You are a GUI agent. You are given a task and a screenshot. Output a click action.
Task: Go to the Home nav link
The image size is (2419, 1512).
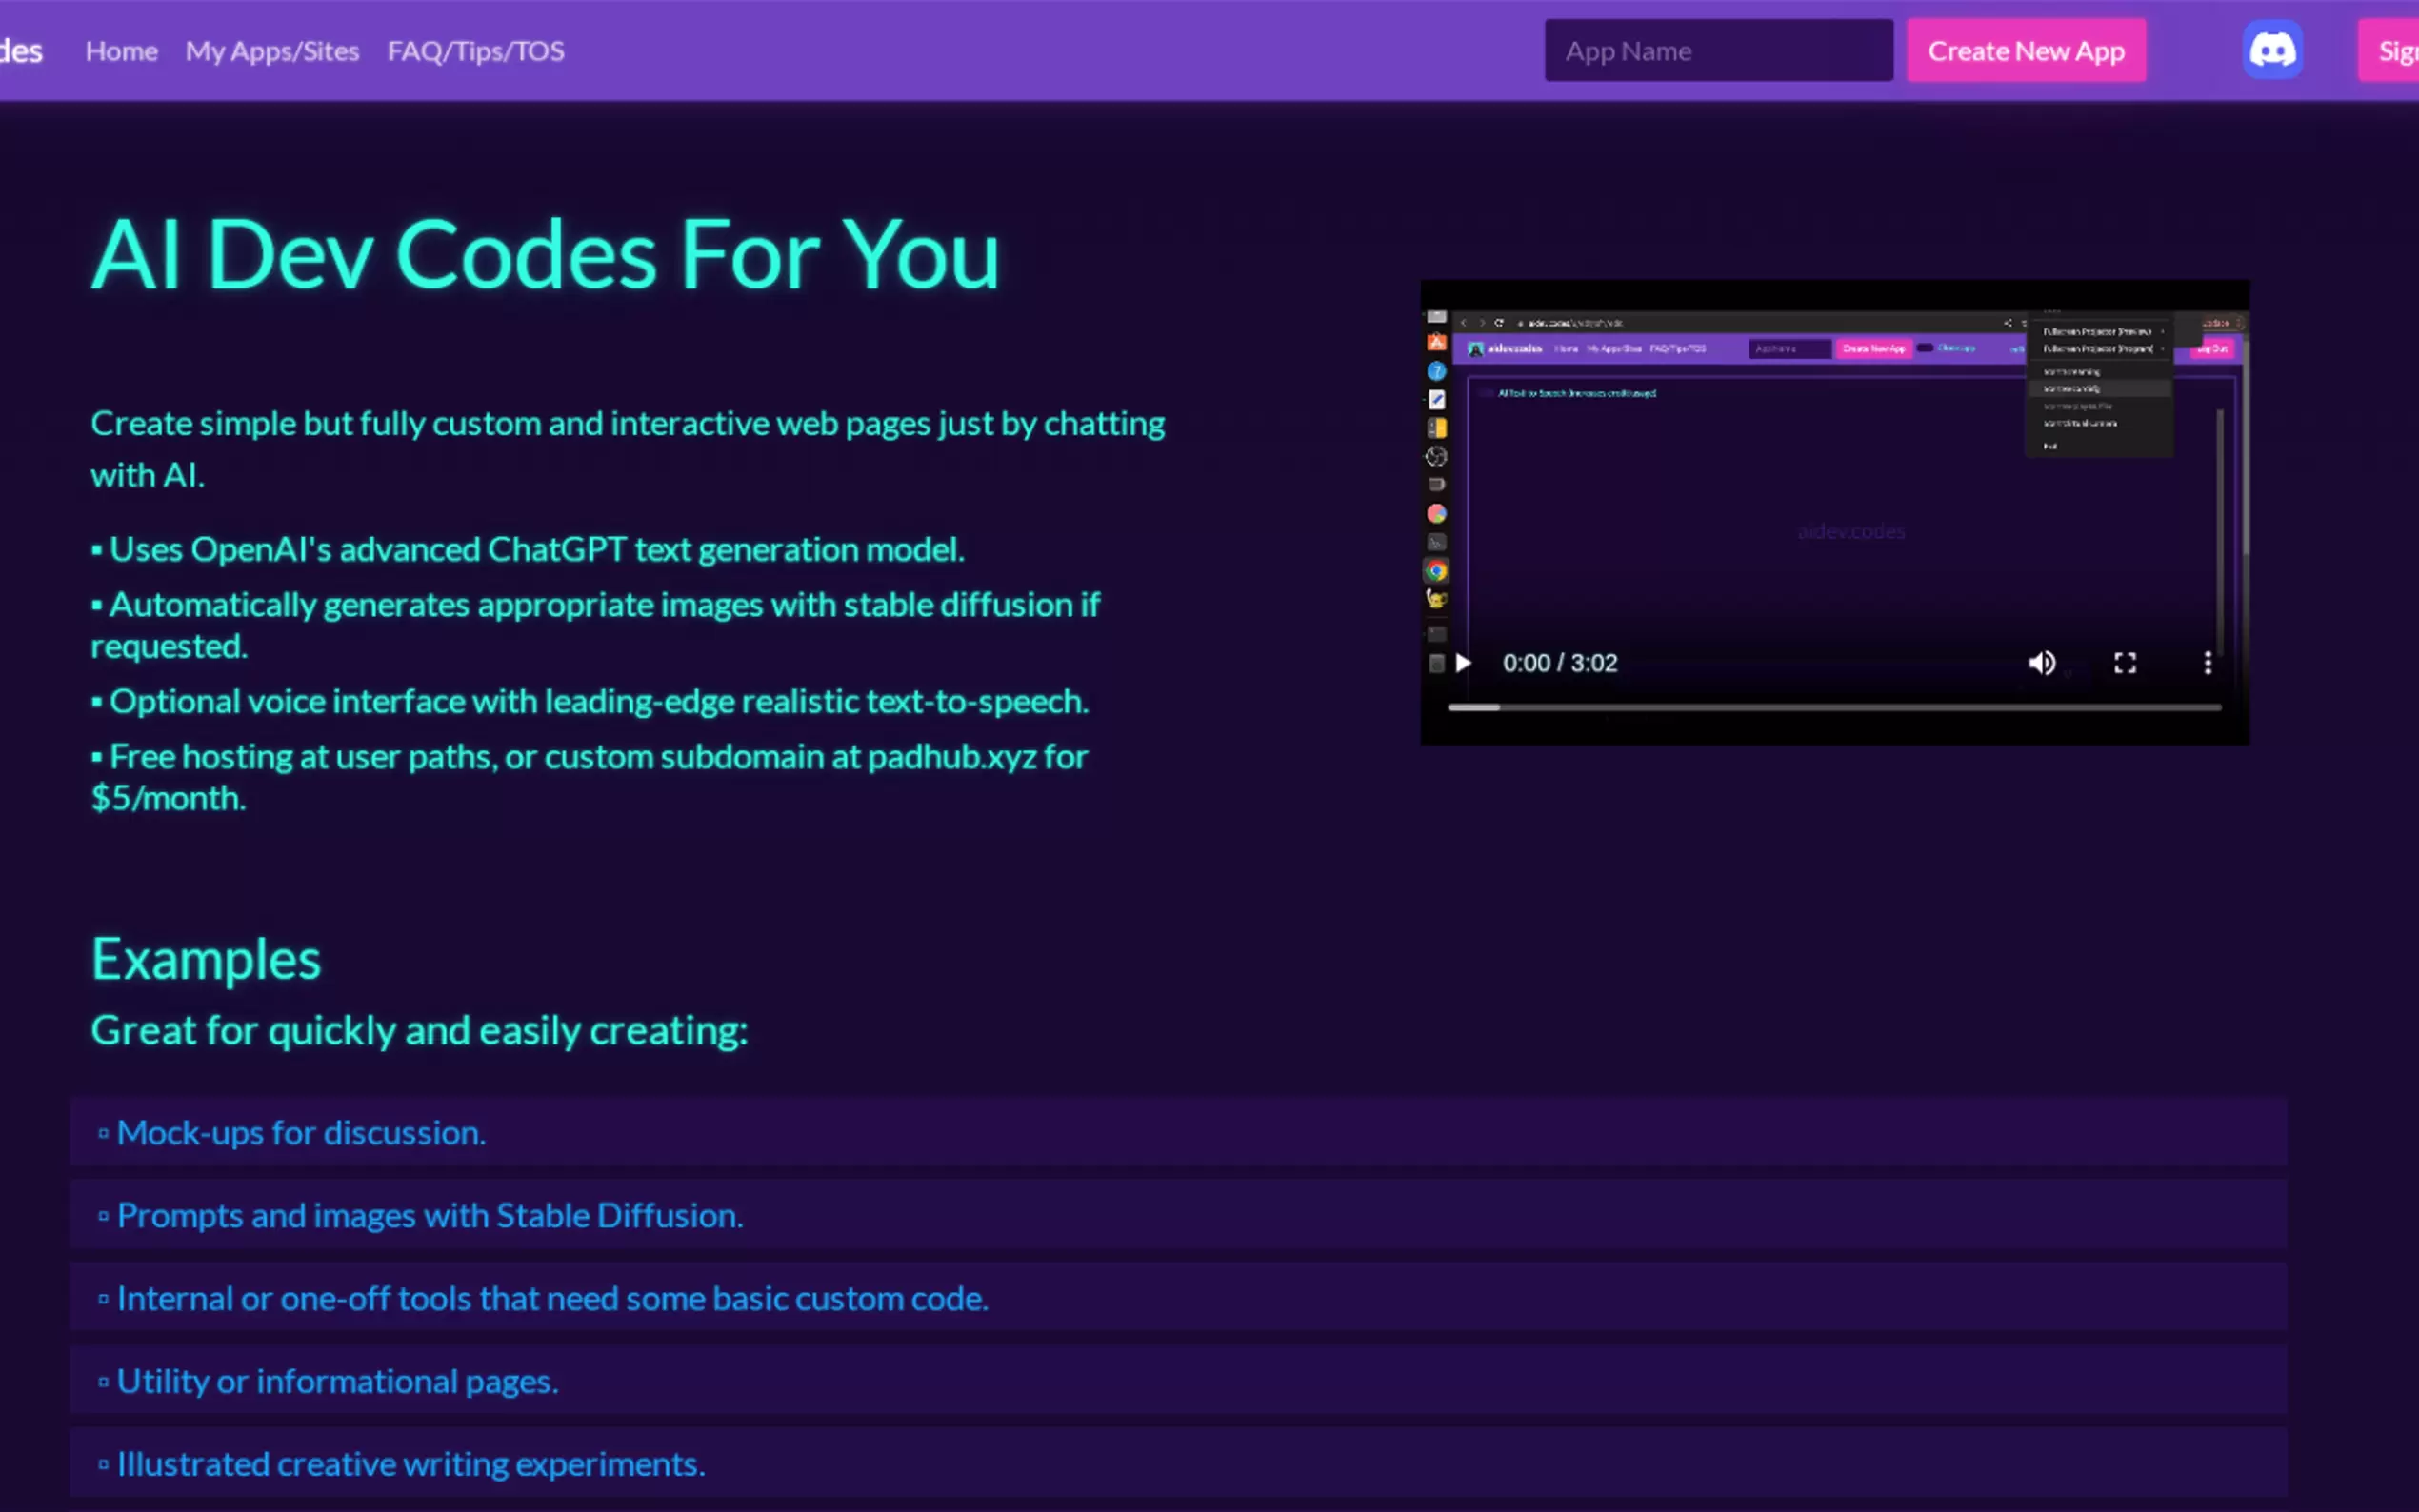[x=121, y=51]
